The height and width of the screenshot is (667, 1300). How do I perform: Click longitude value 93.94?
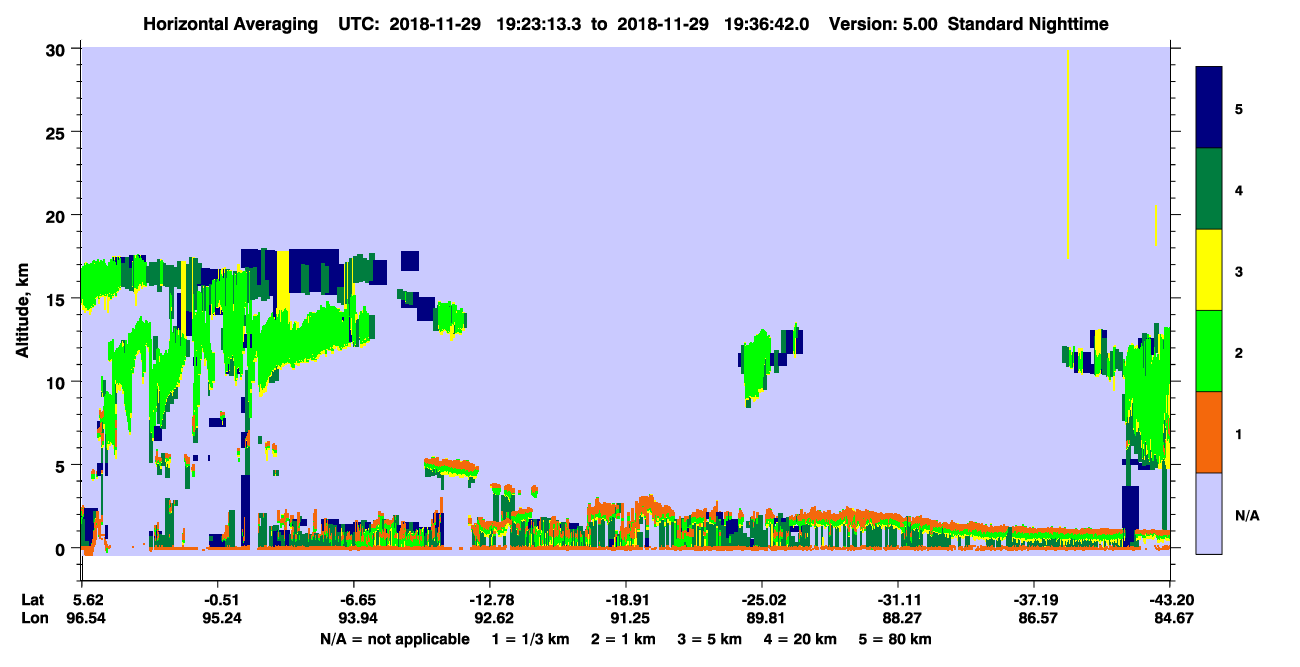356,619
